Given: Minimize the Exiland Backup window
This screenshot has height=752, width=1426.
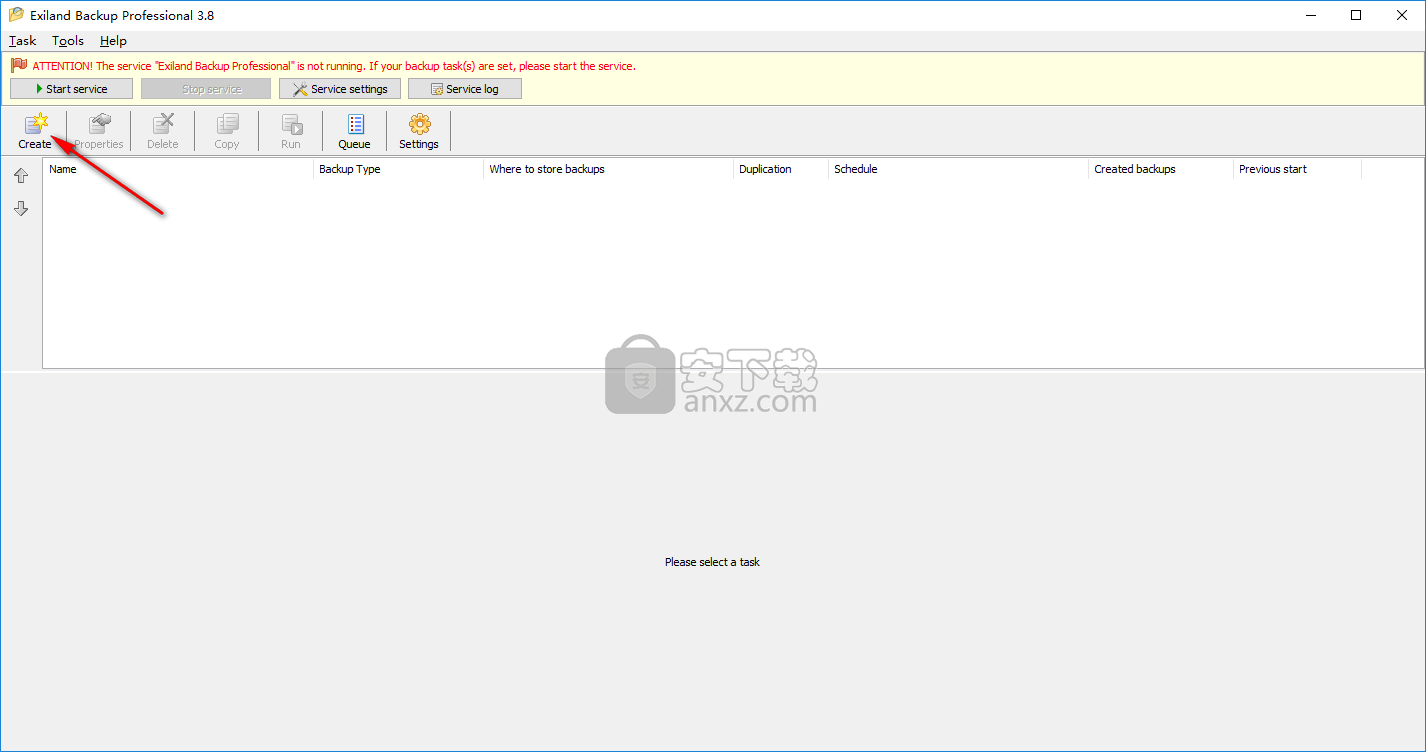Looking at the screenshot, I should coord(1310,15).
